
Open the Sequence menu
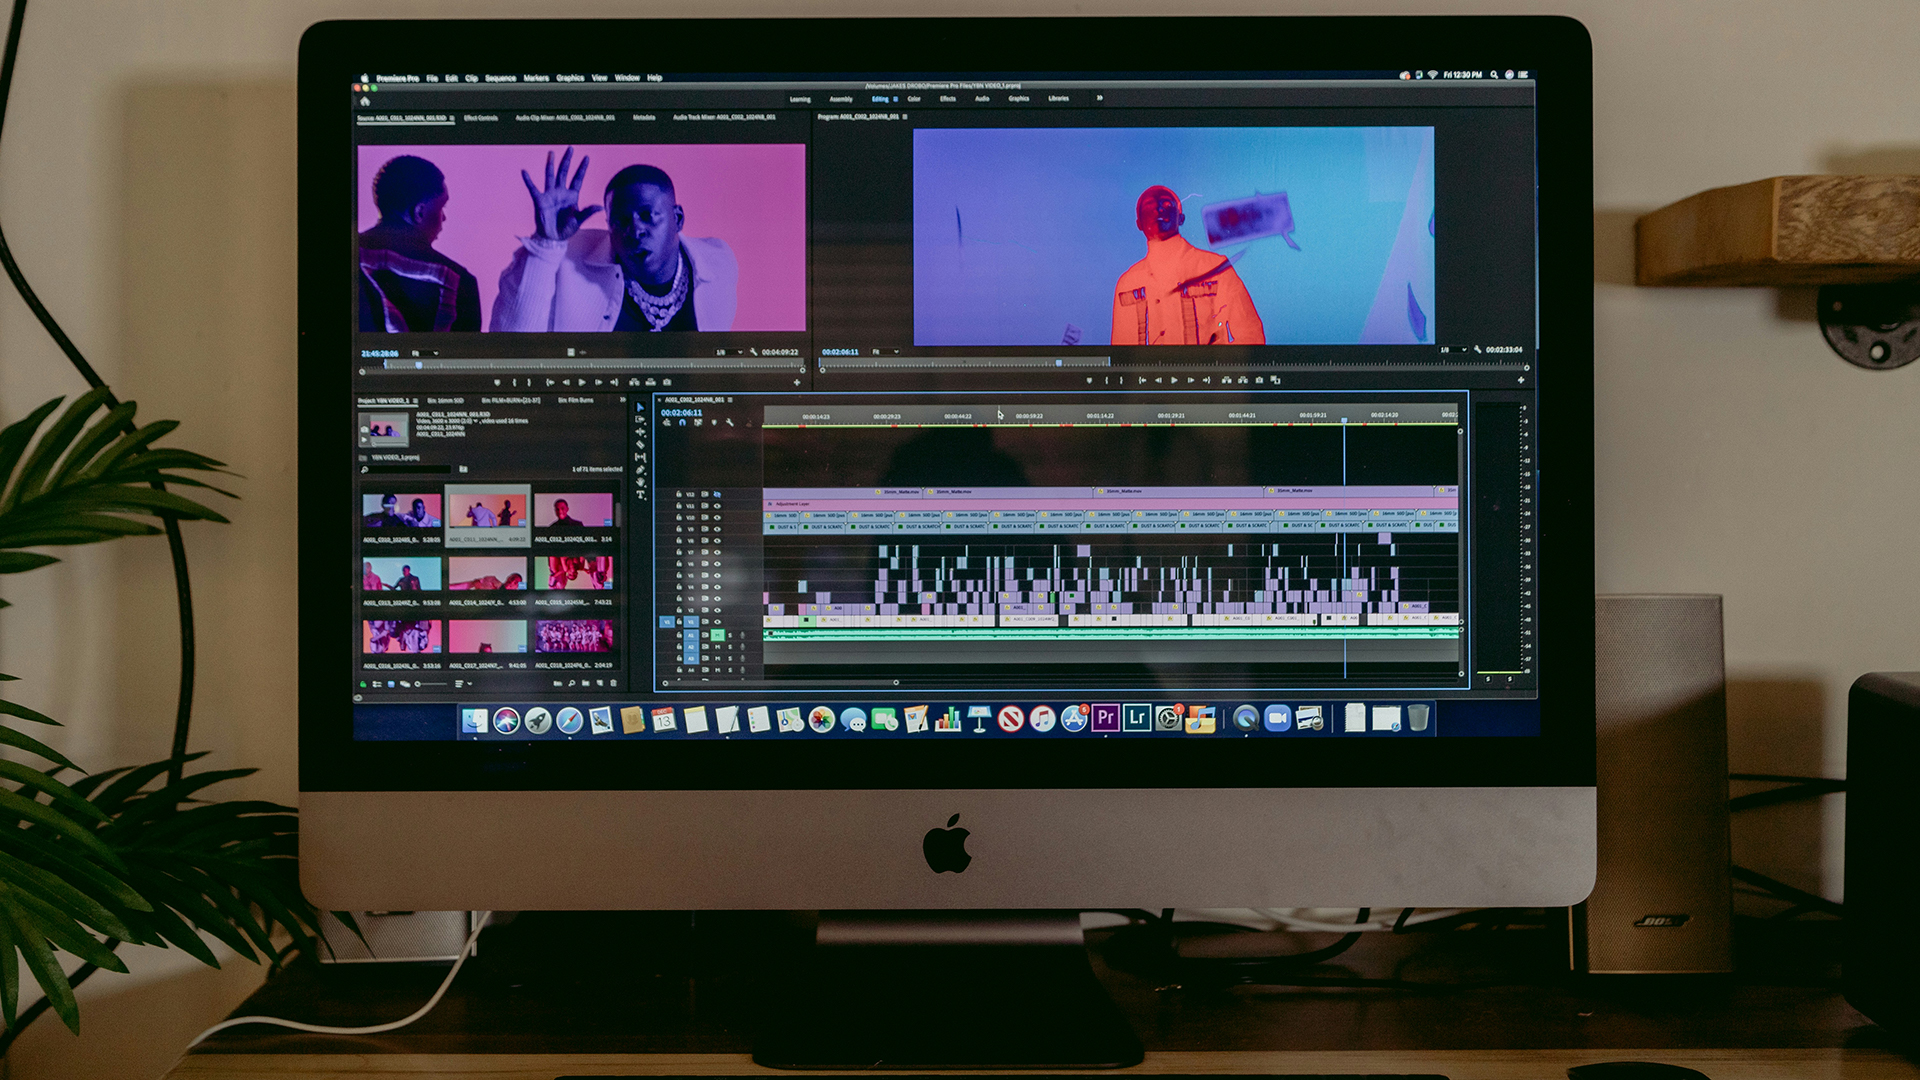tap(500, 78)
